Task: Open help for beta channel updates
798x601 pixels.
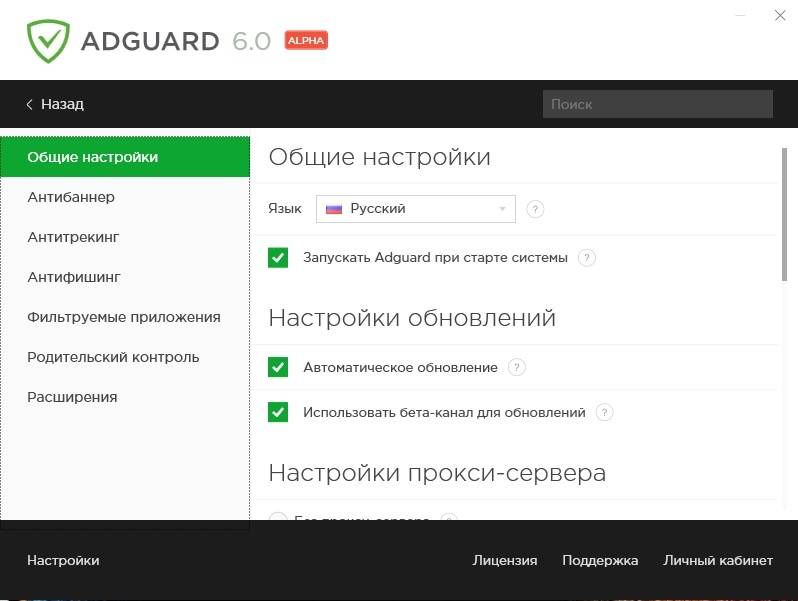Action: (x=604, y=412)
